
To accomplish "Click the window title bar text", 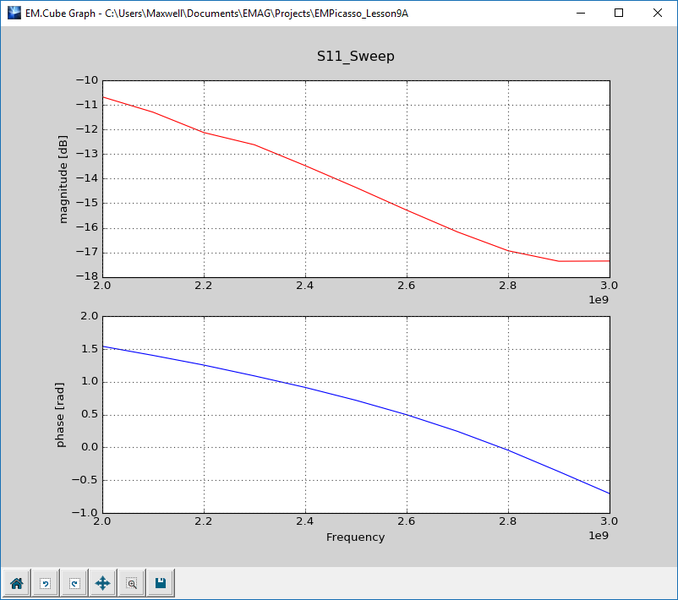I will pos(217,13).
